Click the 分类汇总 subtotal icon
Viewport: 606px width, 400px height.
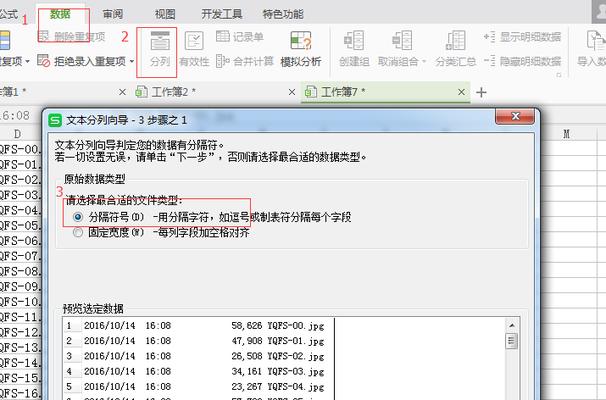456,41
